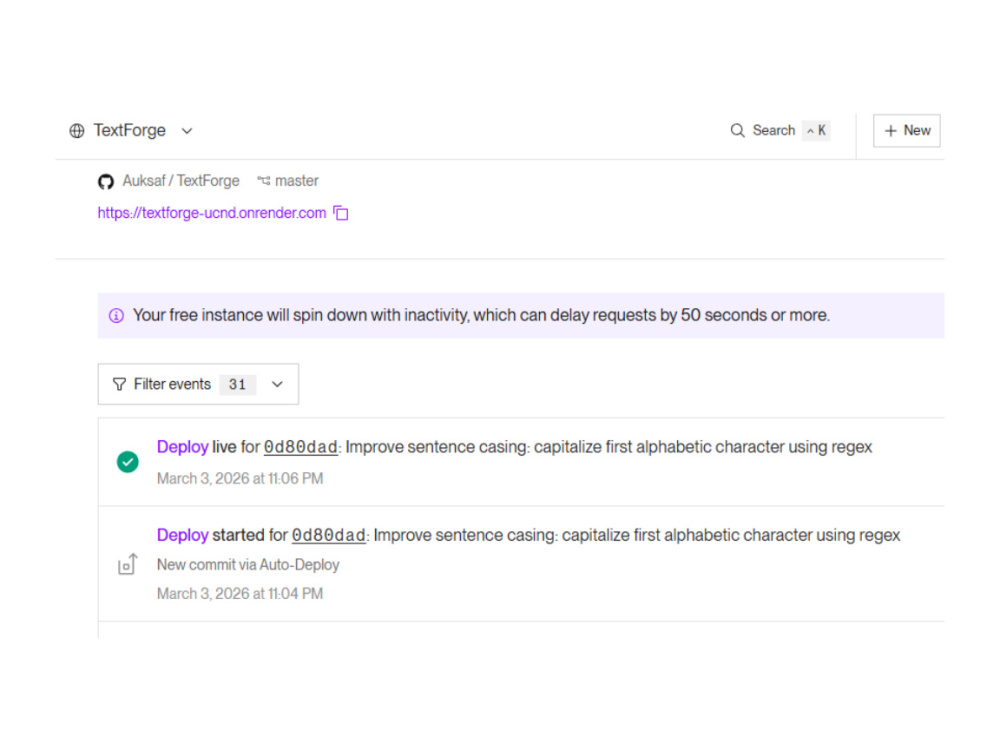Click the March 3, 2026 at 11:06 PM timestamp

[240, 478]
